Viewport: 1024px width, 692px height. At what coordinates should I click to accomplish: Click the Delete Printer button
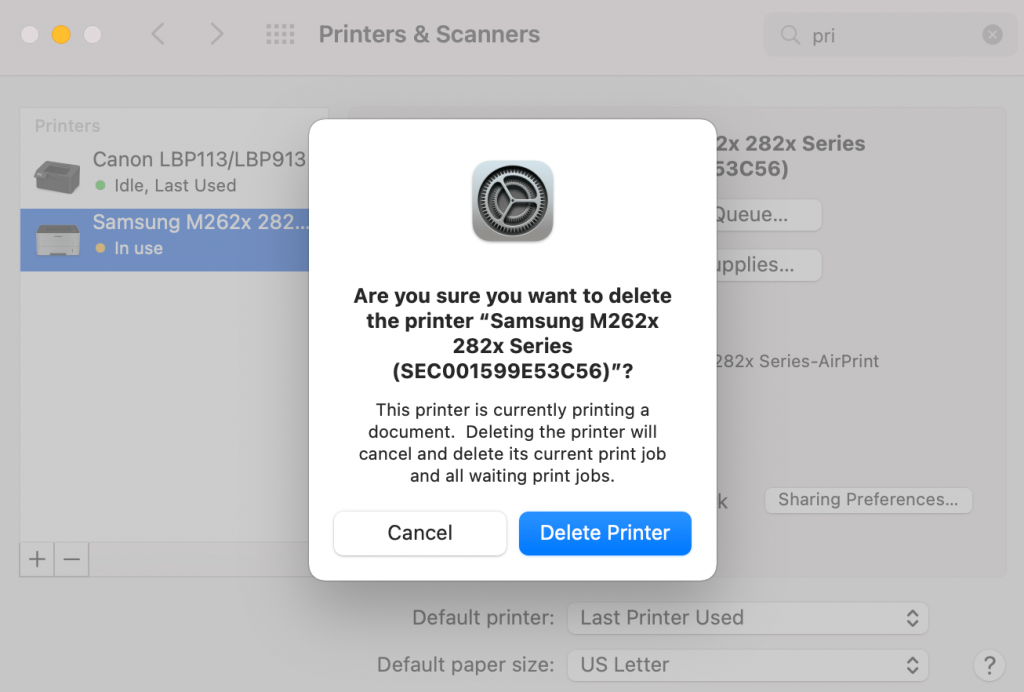(x=605, y=533)
